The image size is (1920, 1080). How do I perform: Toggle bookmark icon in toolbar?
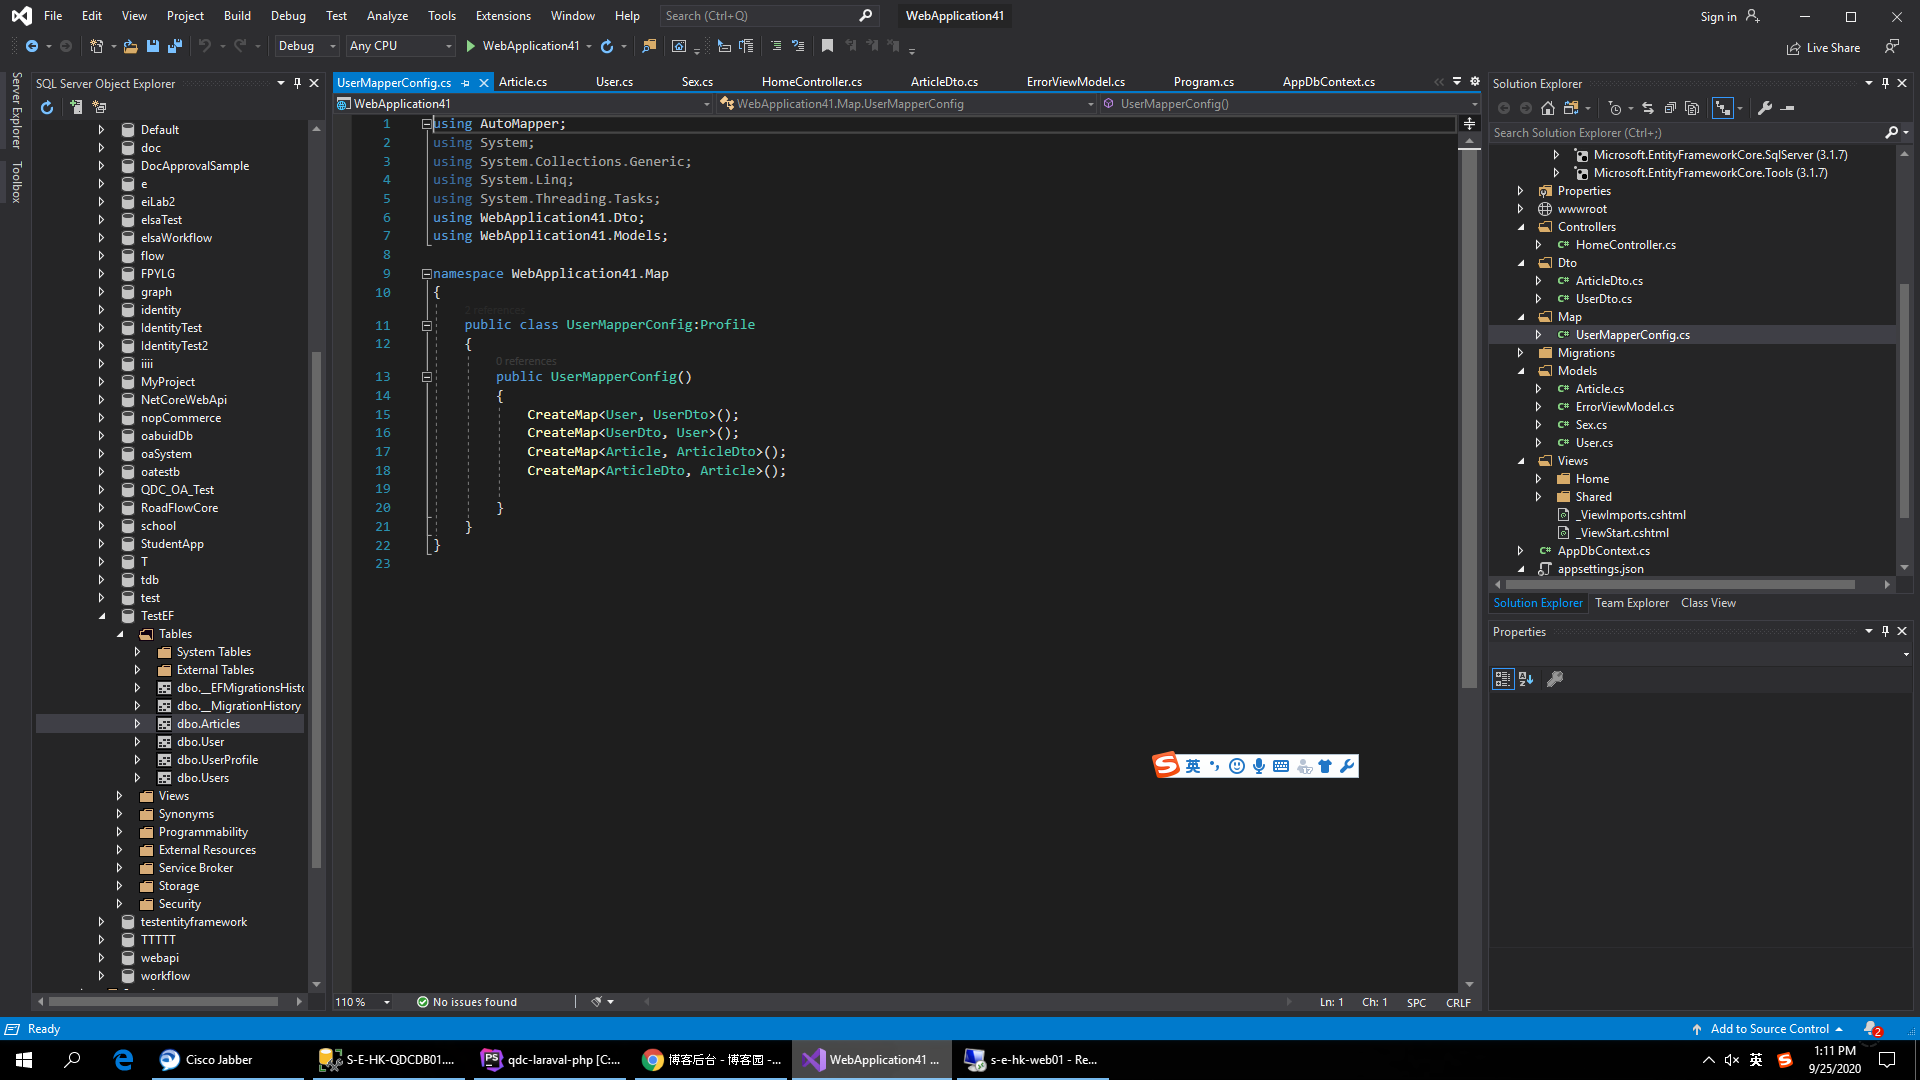click(827, 46)
